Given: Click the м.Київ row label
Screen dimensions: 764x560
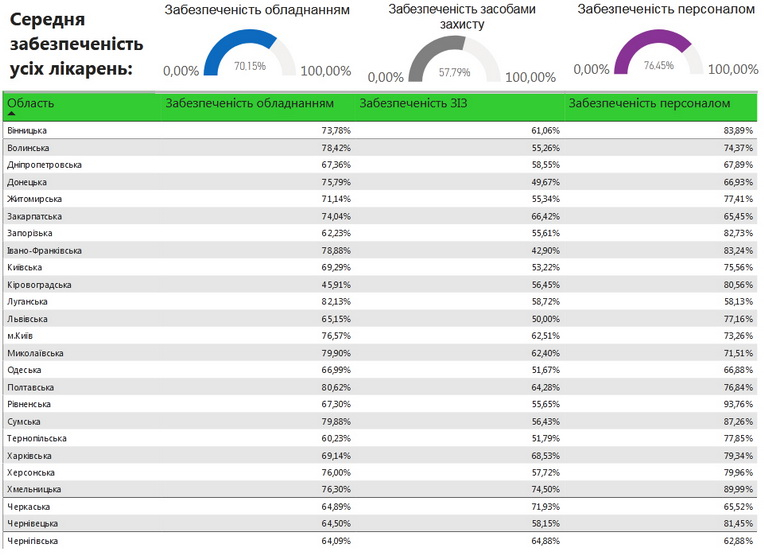Looking at the screenshot, I should [20, 336].
